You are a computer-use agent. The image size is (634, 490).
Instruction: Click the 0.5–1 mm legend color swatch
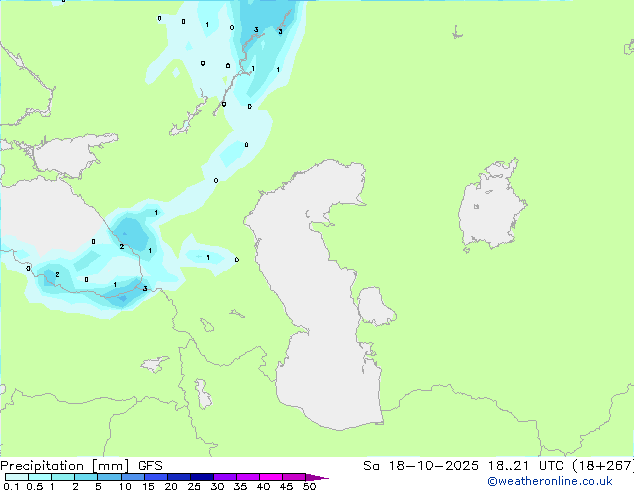click(40, 477)
